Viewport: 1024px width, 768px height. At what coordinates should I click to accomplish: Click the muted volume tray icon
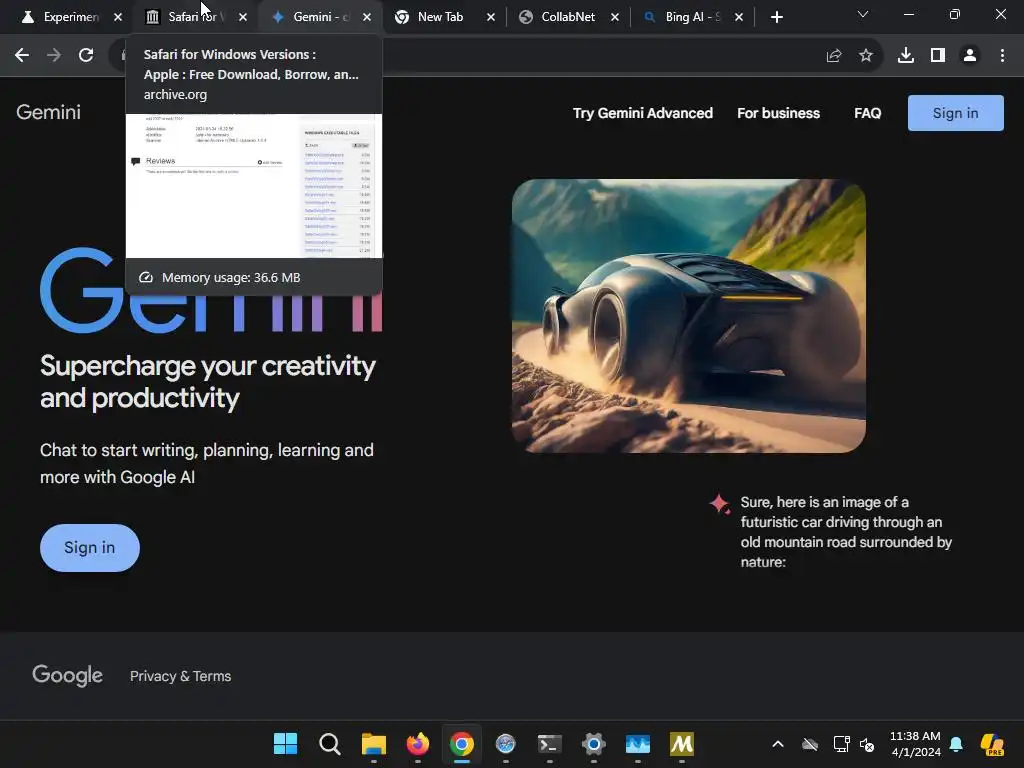point(867,744)
